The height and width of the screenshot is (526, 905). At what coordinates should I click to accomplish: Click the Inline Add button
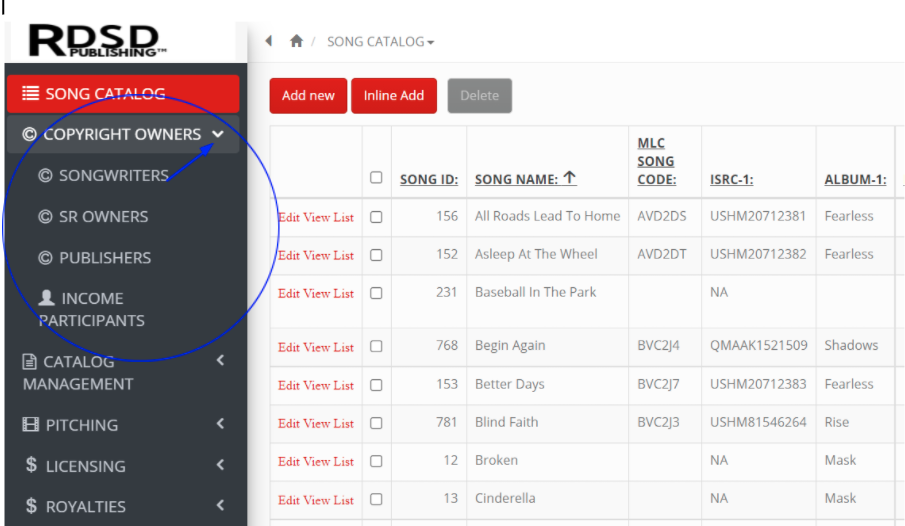[x=394, y=96]
